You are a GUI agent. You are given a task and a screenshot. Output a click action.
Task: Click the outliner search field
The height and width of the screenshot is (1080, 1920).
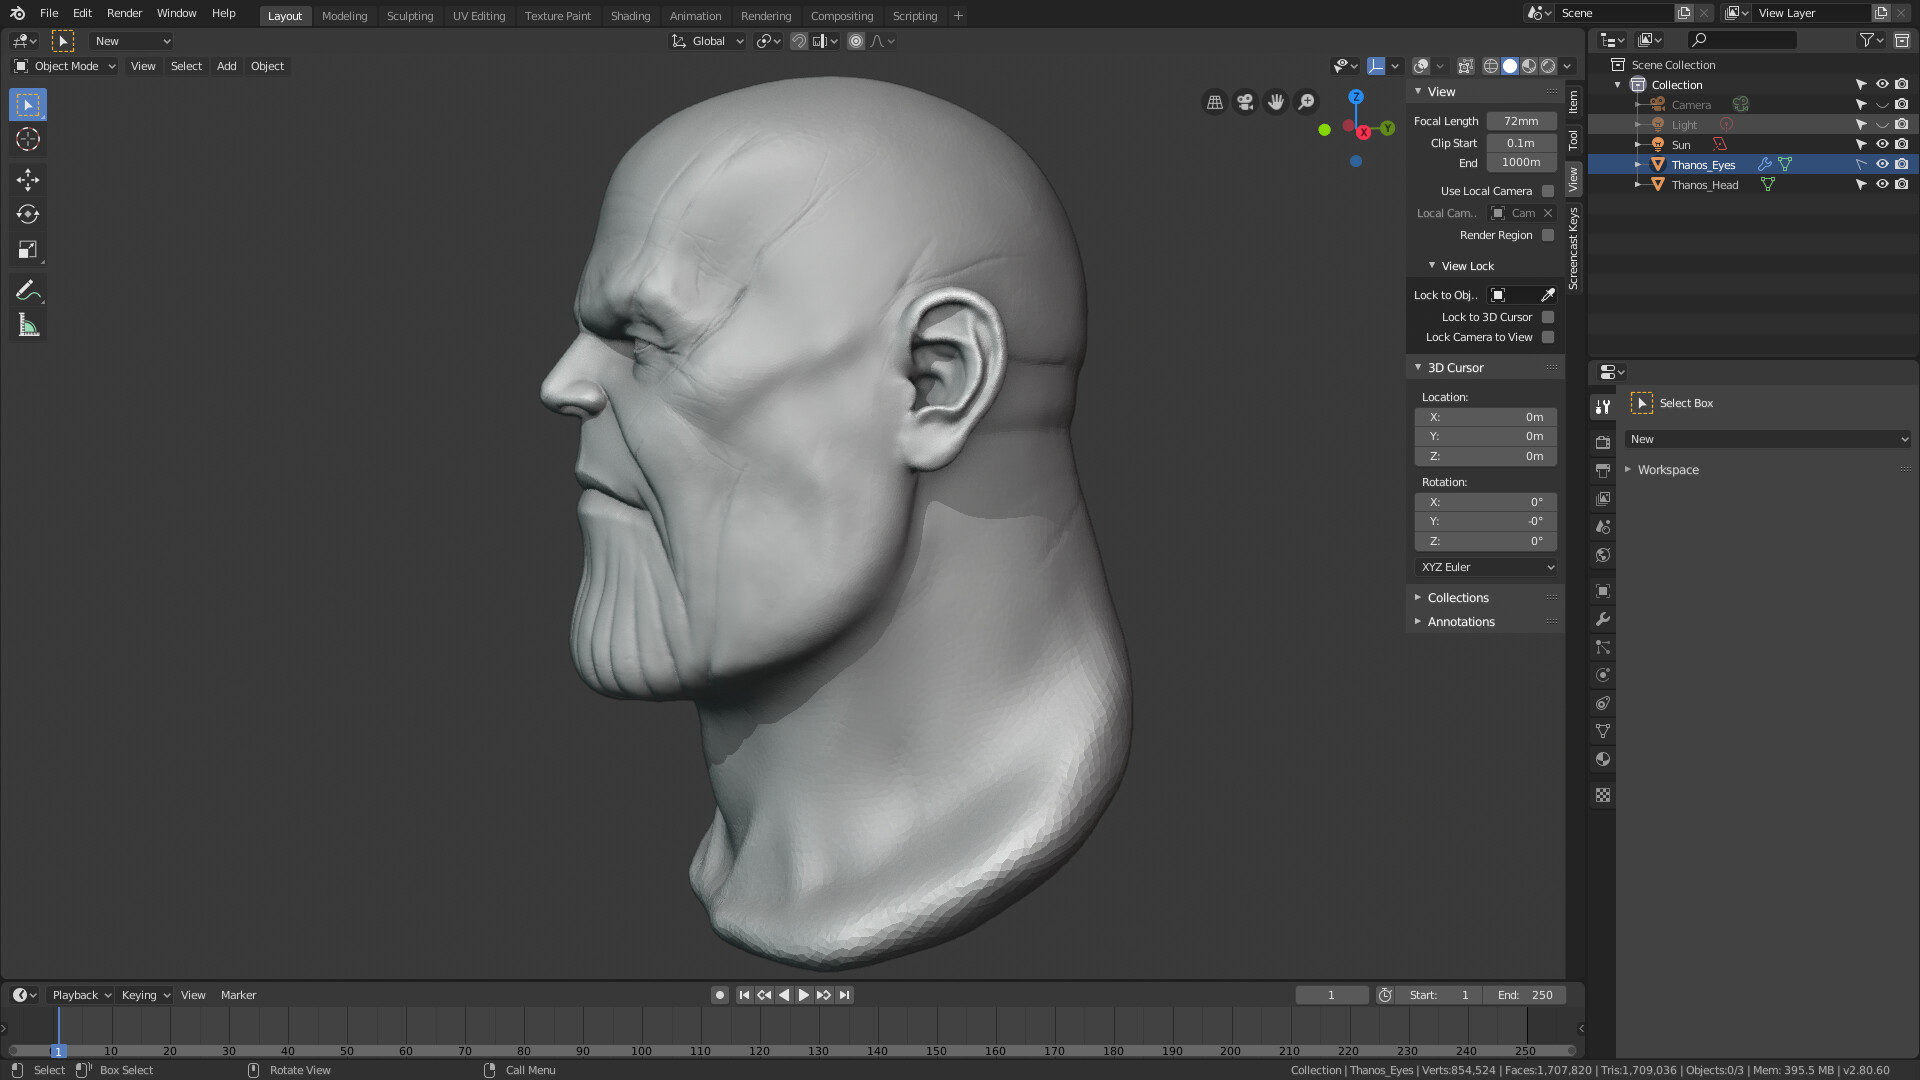1741,40
